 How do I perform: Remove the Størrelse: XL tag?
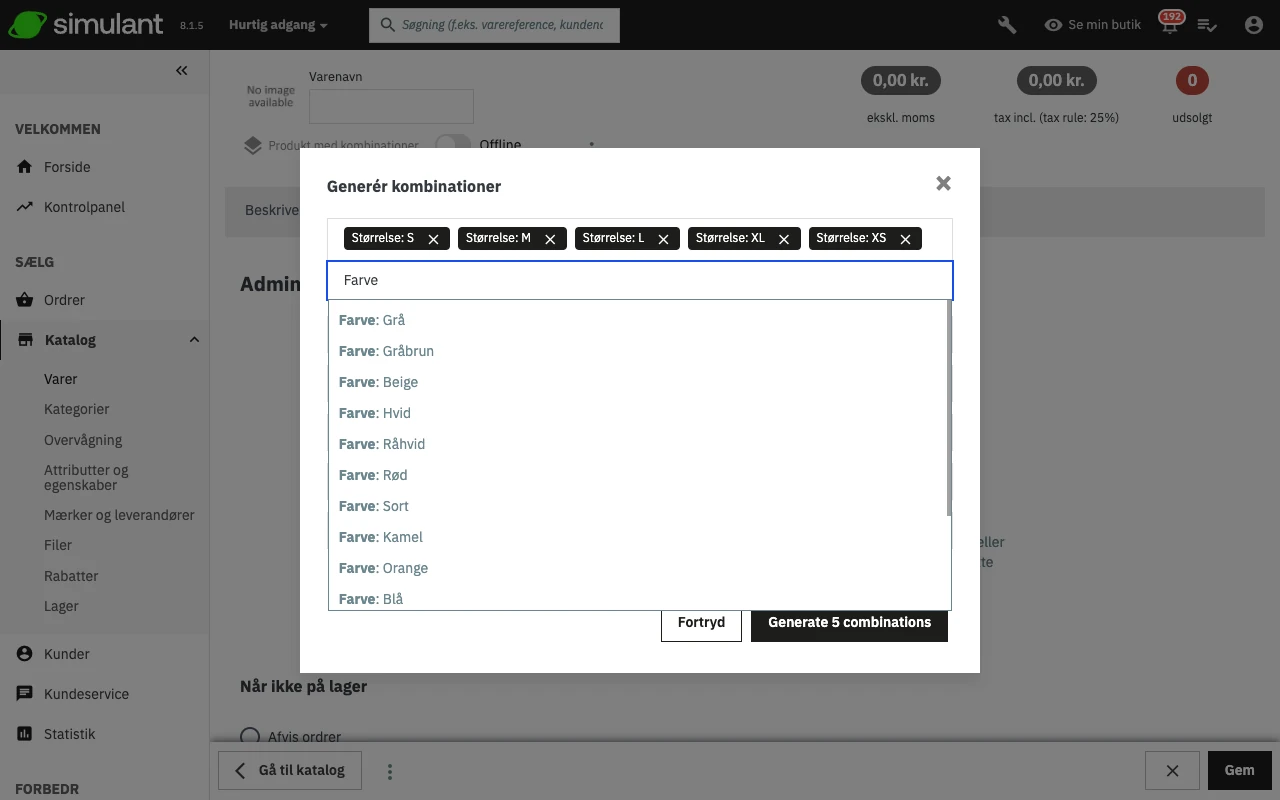point(784,239)
